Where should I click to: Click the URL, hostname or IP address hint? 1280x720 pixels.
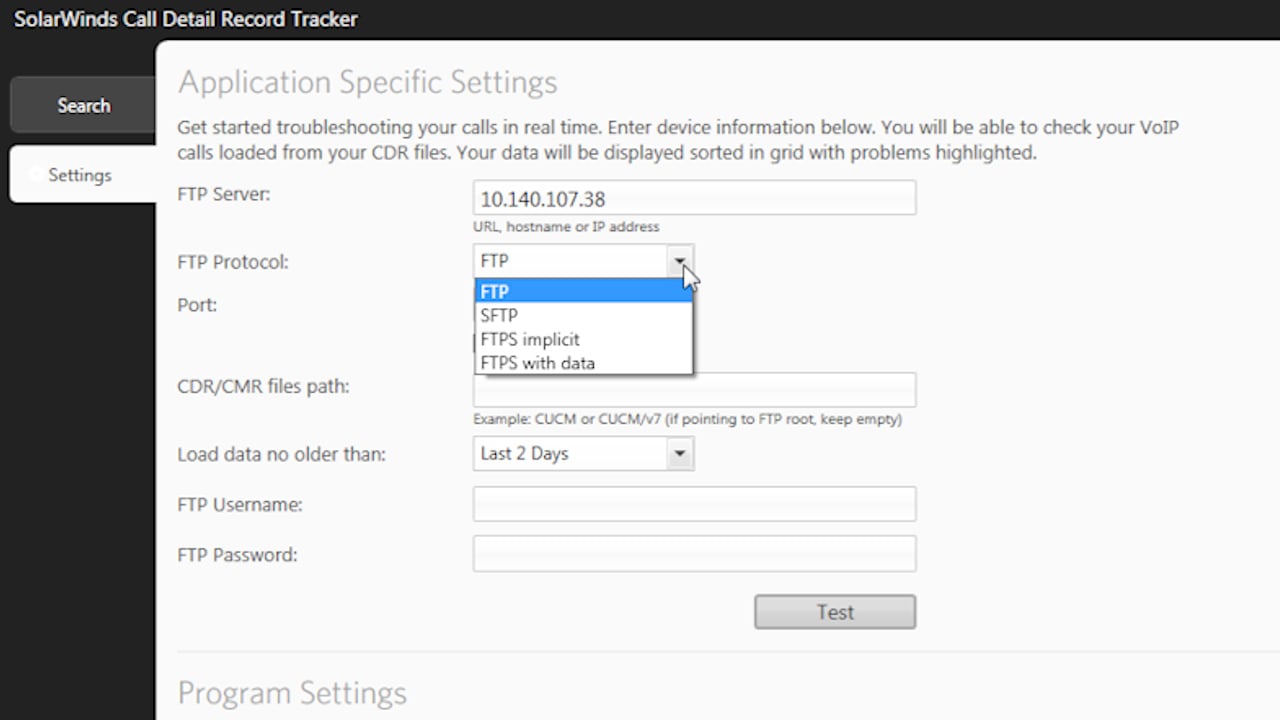coord(566,226)
